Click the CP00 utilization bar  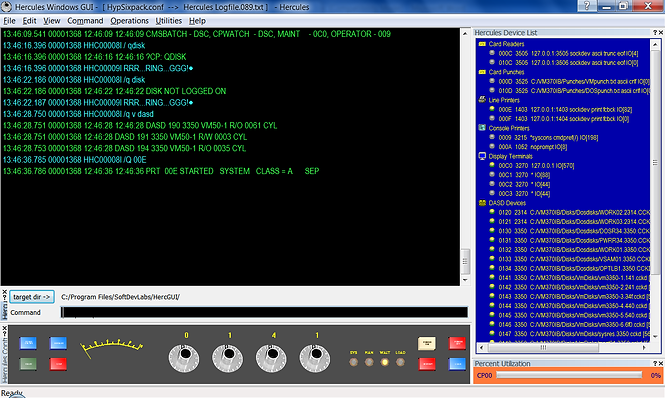(569, 375)
